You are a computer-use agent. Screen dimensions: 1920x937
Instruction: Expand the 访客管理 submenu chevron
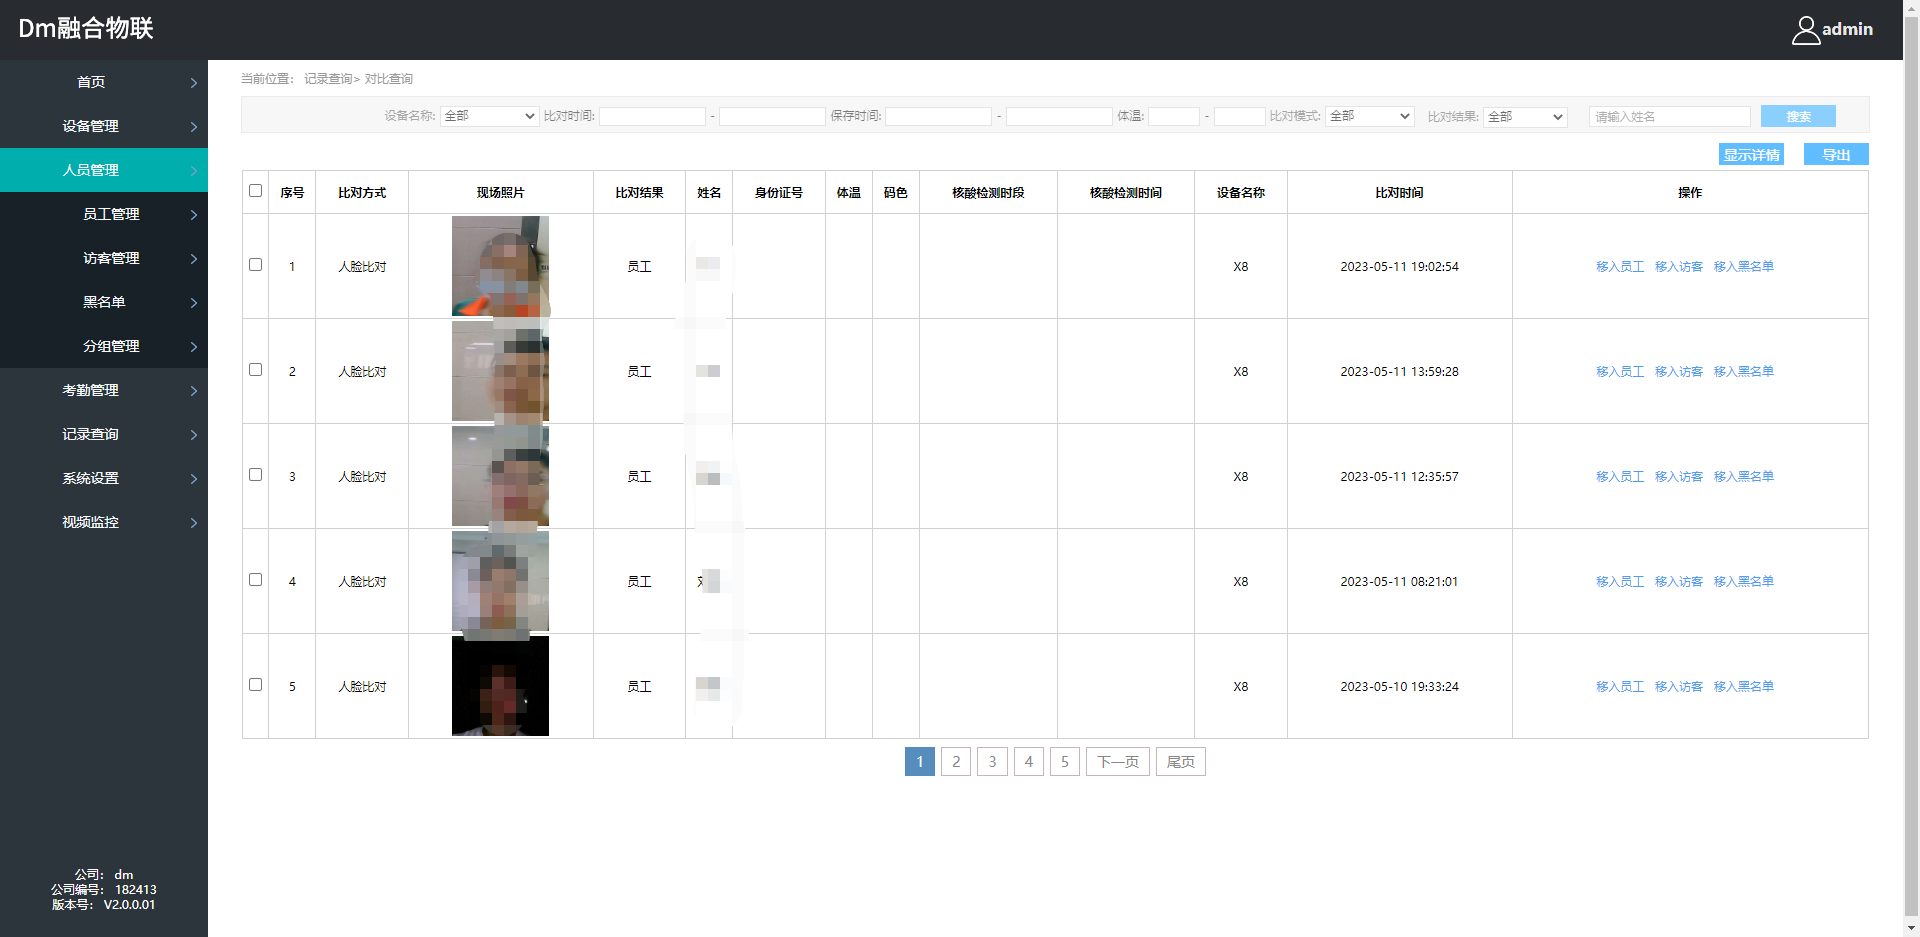(x=194, y=259)
